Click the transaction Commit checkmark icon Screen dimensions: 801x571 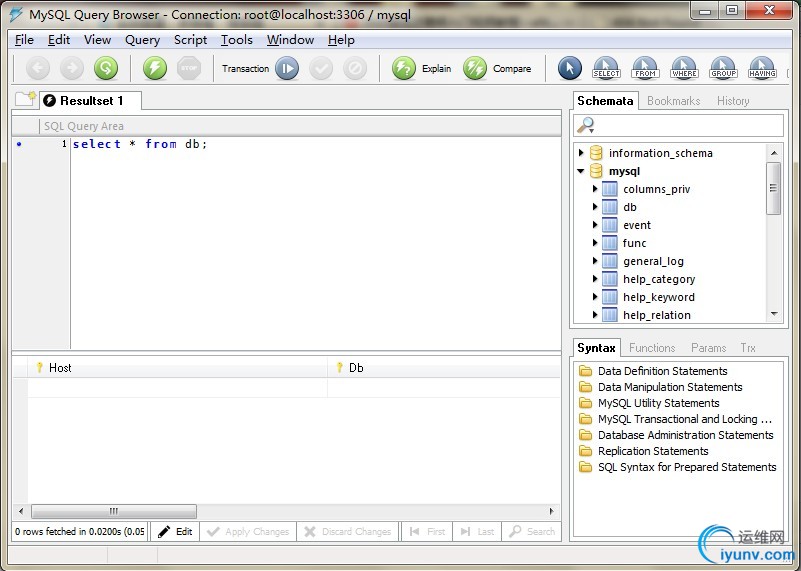pyautogui.click(x=321, y=68)
